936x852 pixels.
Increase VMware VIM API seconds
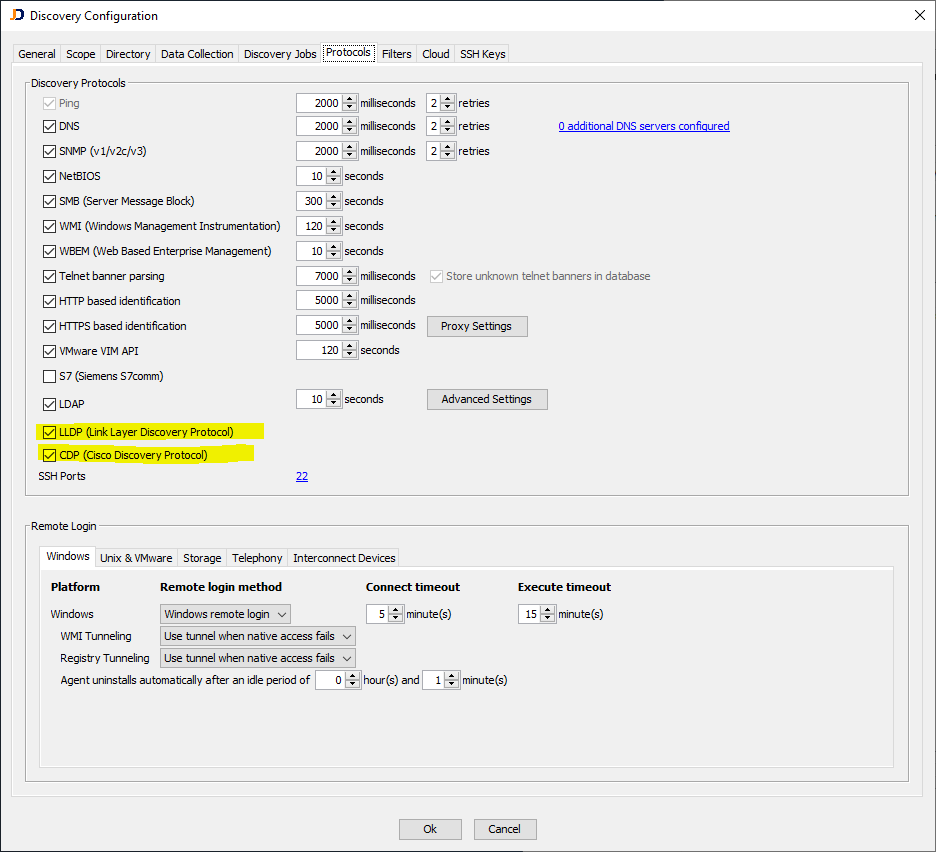[x=349, y=346]
